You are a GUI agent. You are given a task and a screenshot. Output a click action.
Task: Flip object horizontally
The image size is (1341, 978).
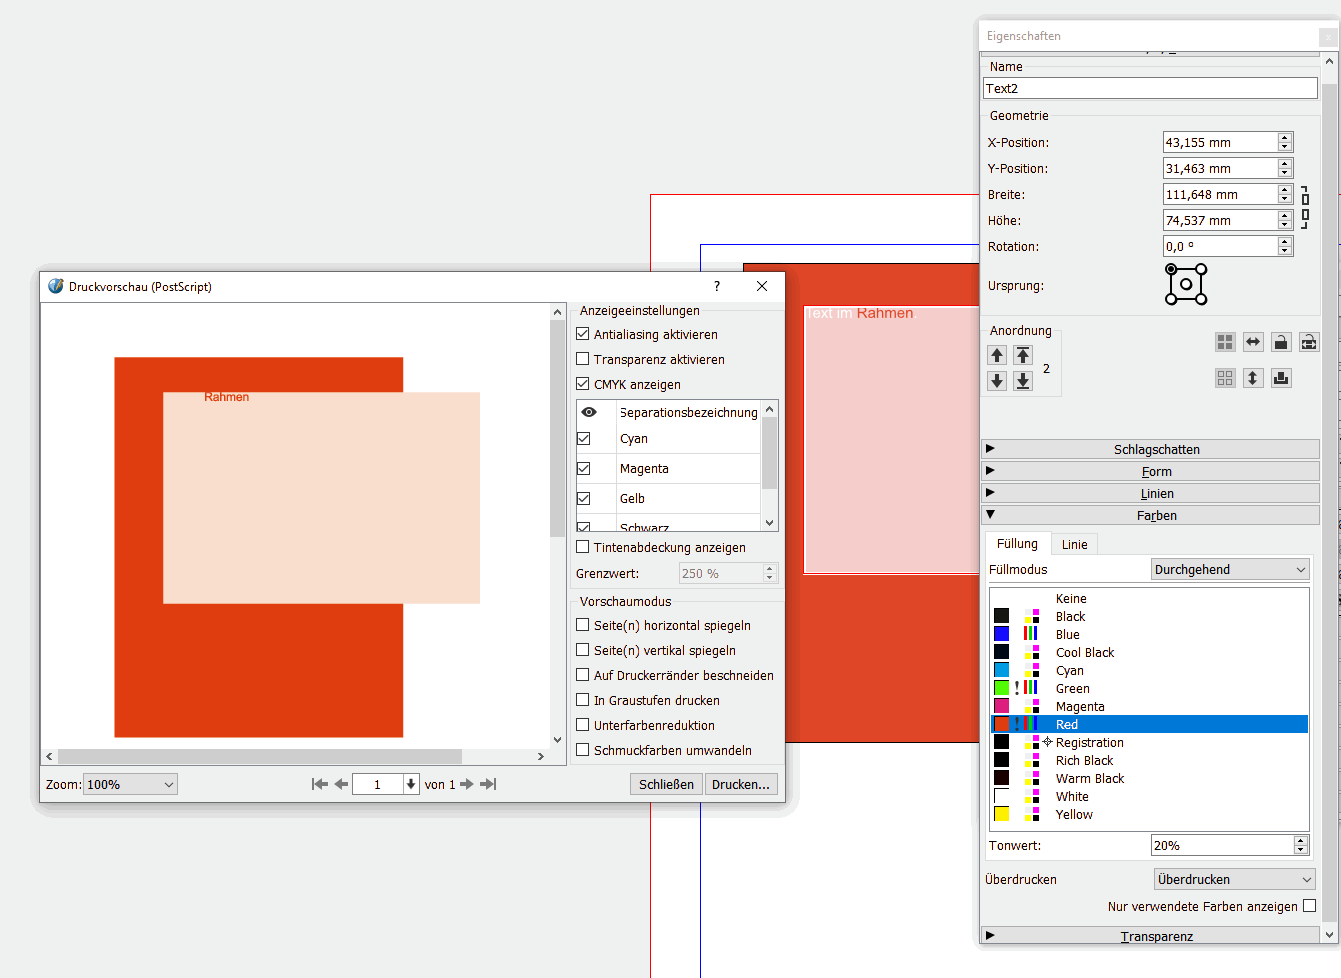[1253, 343]
